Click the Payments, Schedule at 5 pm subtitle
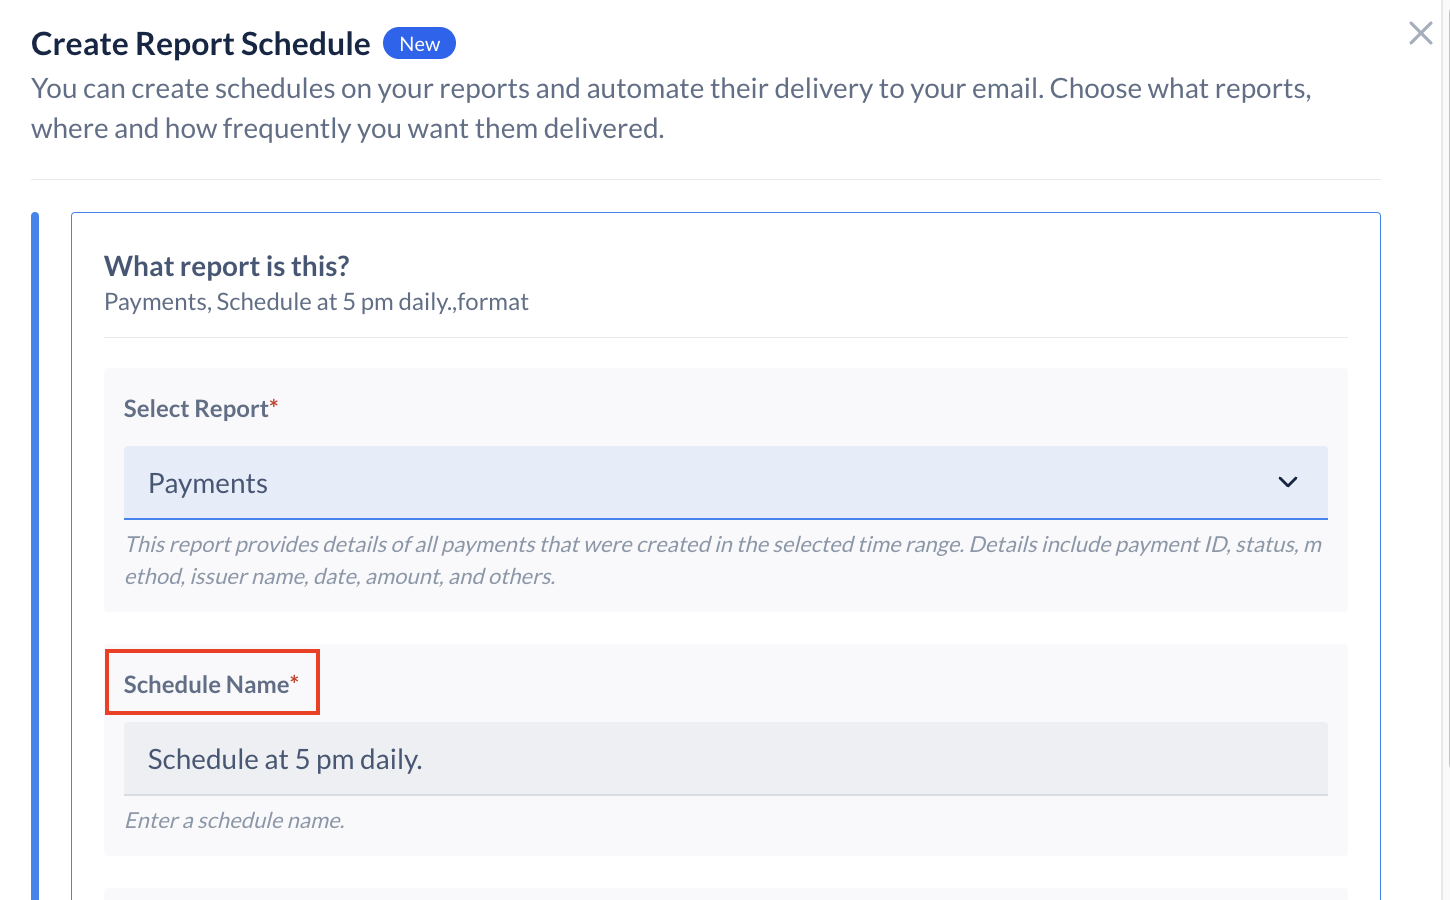This screenshot has height=900, width=1450. coord(316,301)
